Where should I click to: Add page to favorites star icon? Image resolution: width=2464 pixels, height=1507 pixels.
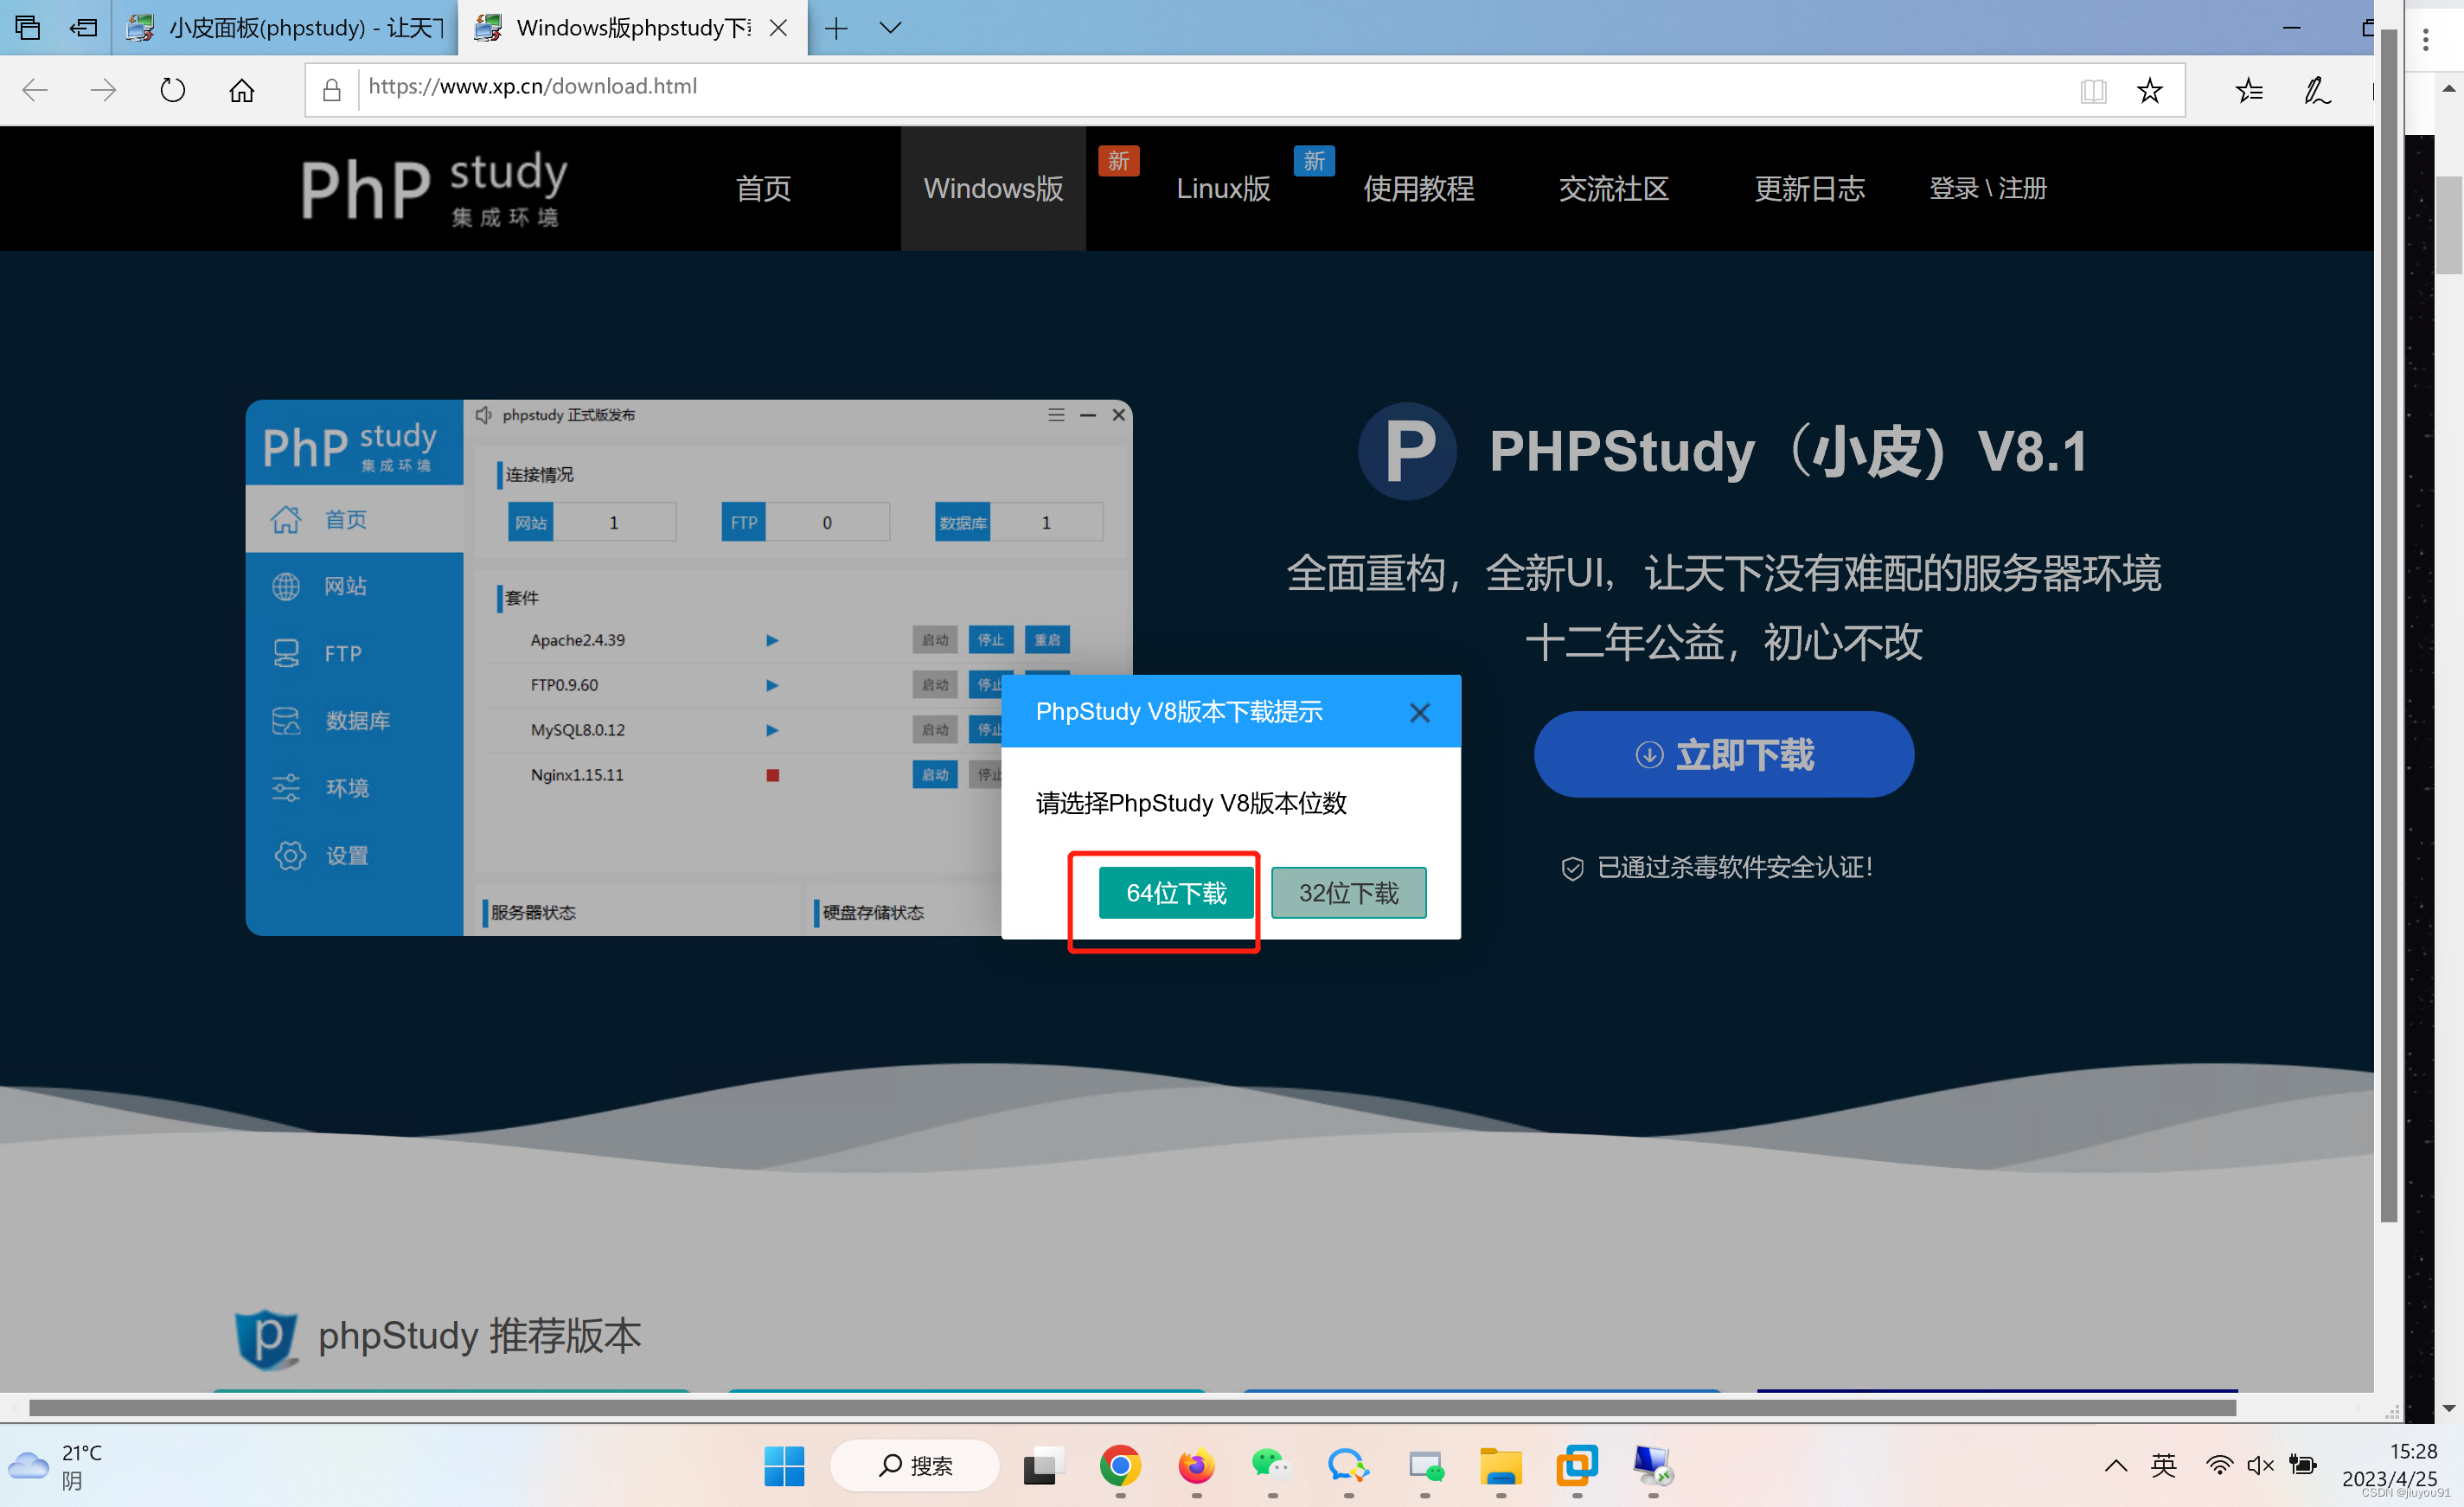point(2149,90)
